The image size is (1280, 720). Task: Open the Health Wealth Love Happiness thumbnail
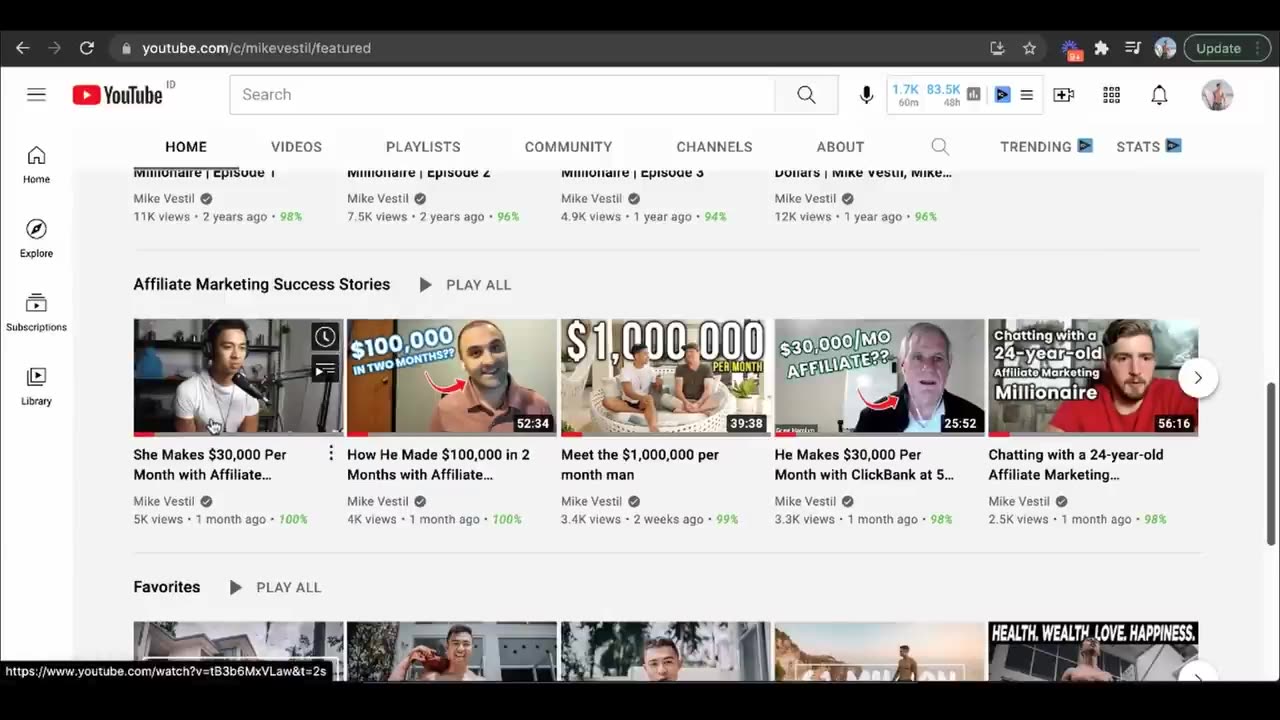pos(1093,652)
